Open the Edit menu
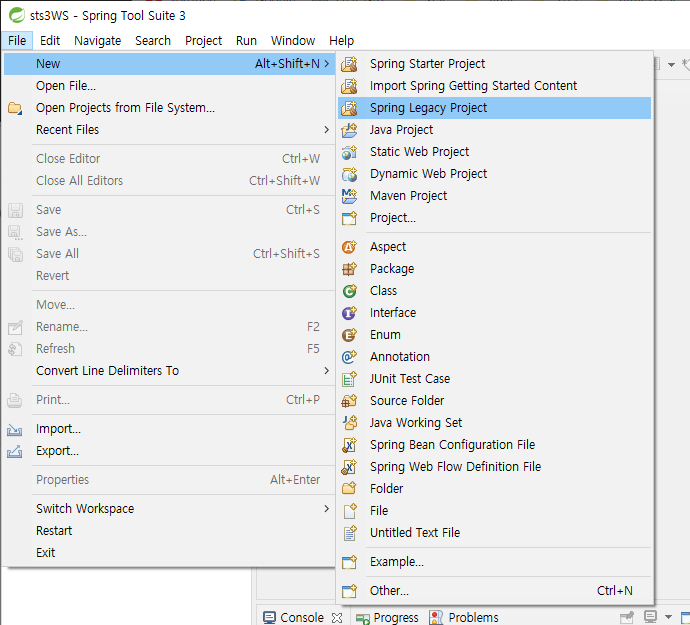Viewport: 690px width, 625px height. tap(50, 41)
